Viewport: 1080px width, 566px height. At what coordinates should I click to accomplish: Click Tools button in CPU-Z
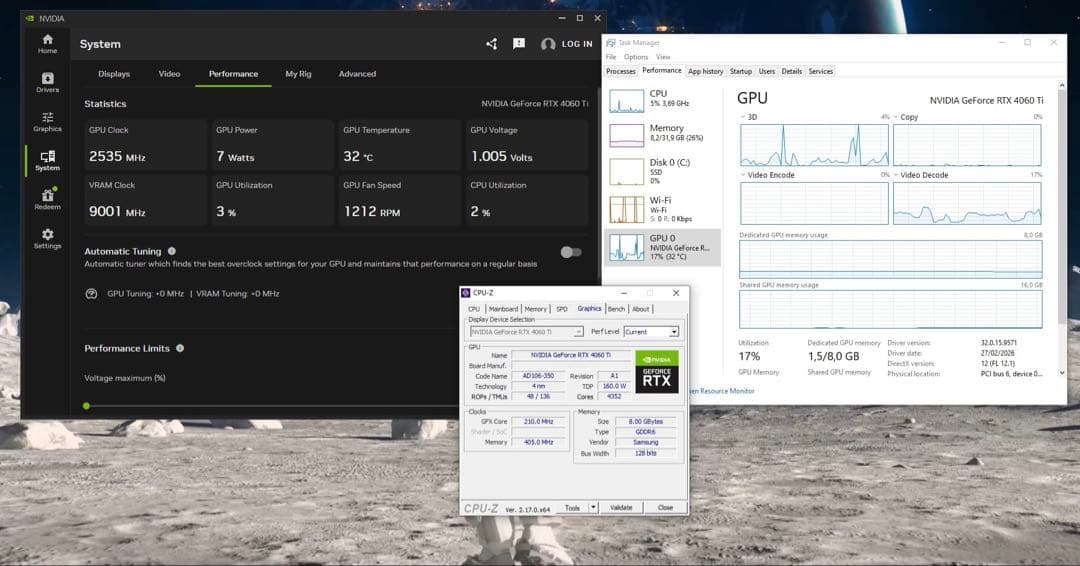[x=572, y=507]
